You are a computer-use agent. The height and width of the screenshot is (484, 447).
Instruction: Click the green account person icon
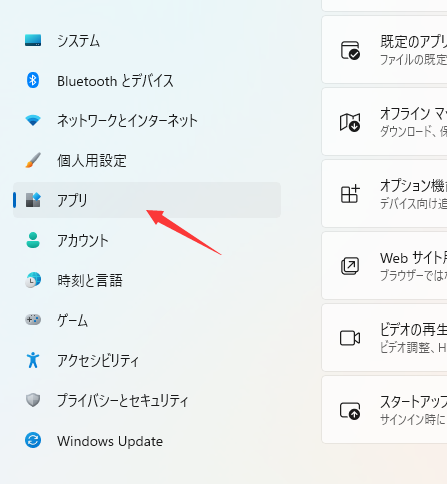[33, 240]
